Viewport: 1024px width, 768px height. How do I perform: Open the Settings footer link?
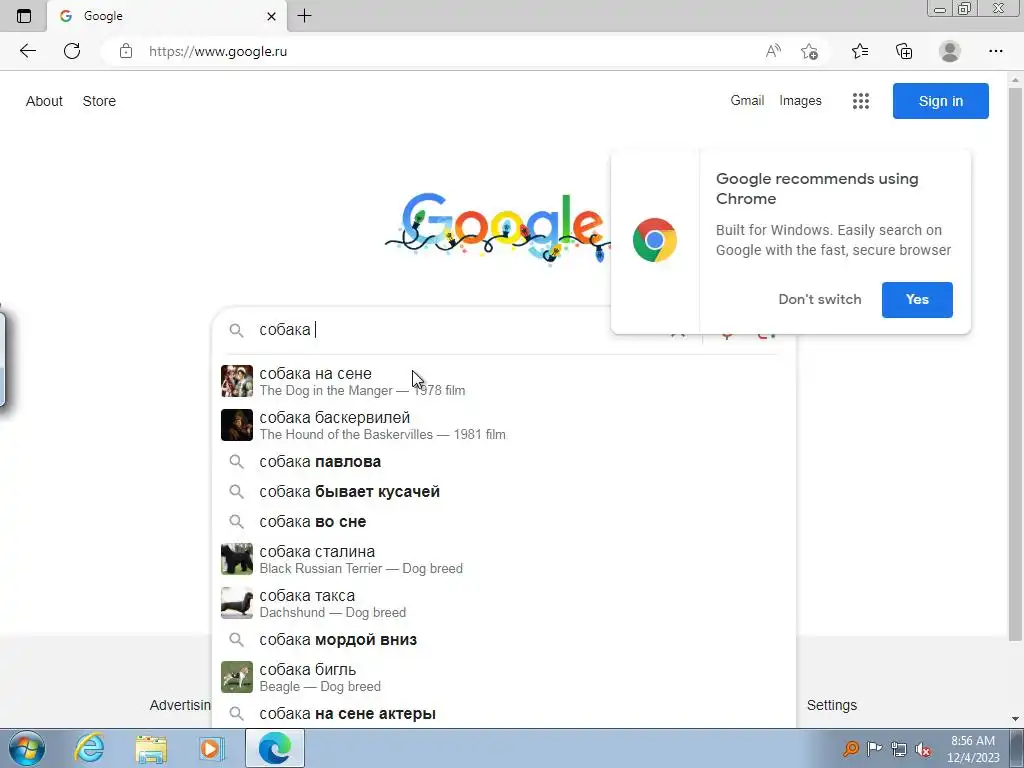pyautogui.click(x=831, y=705)
